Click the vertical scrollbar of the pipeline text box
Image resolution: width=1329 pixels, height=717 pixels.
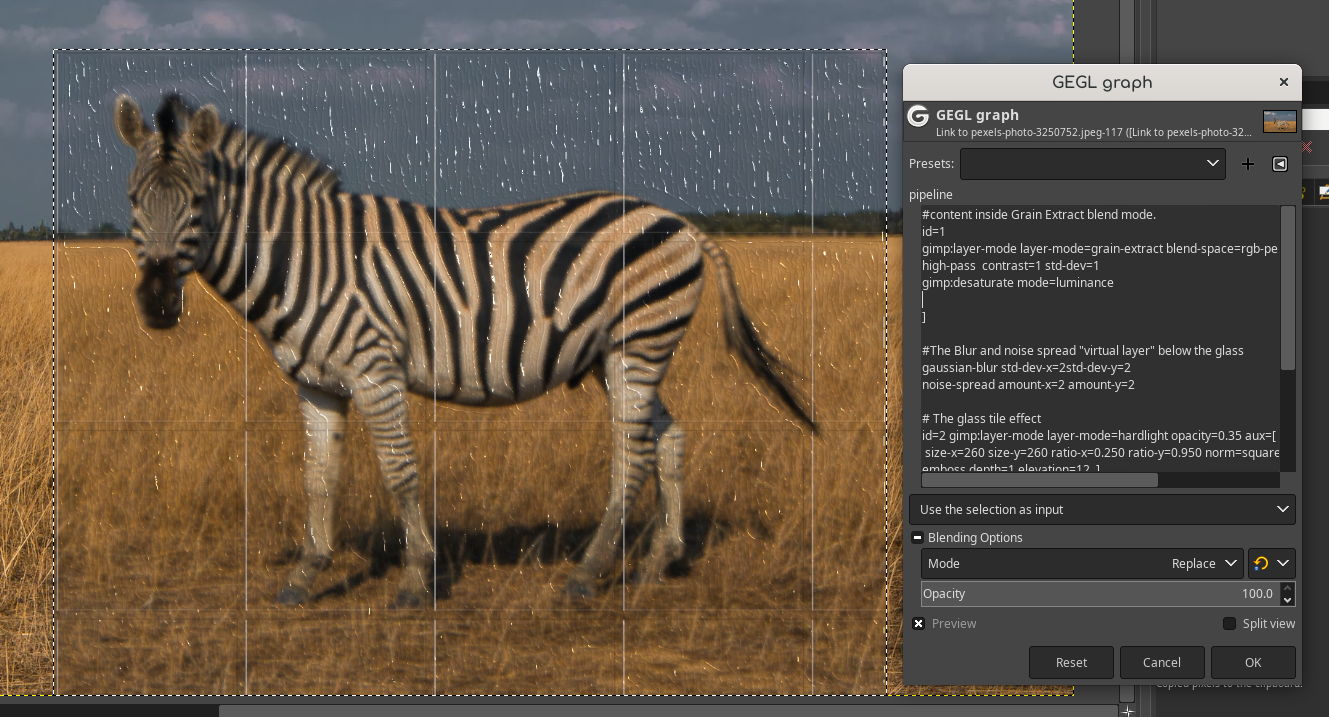click(x=1288, y=288)
